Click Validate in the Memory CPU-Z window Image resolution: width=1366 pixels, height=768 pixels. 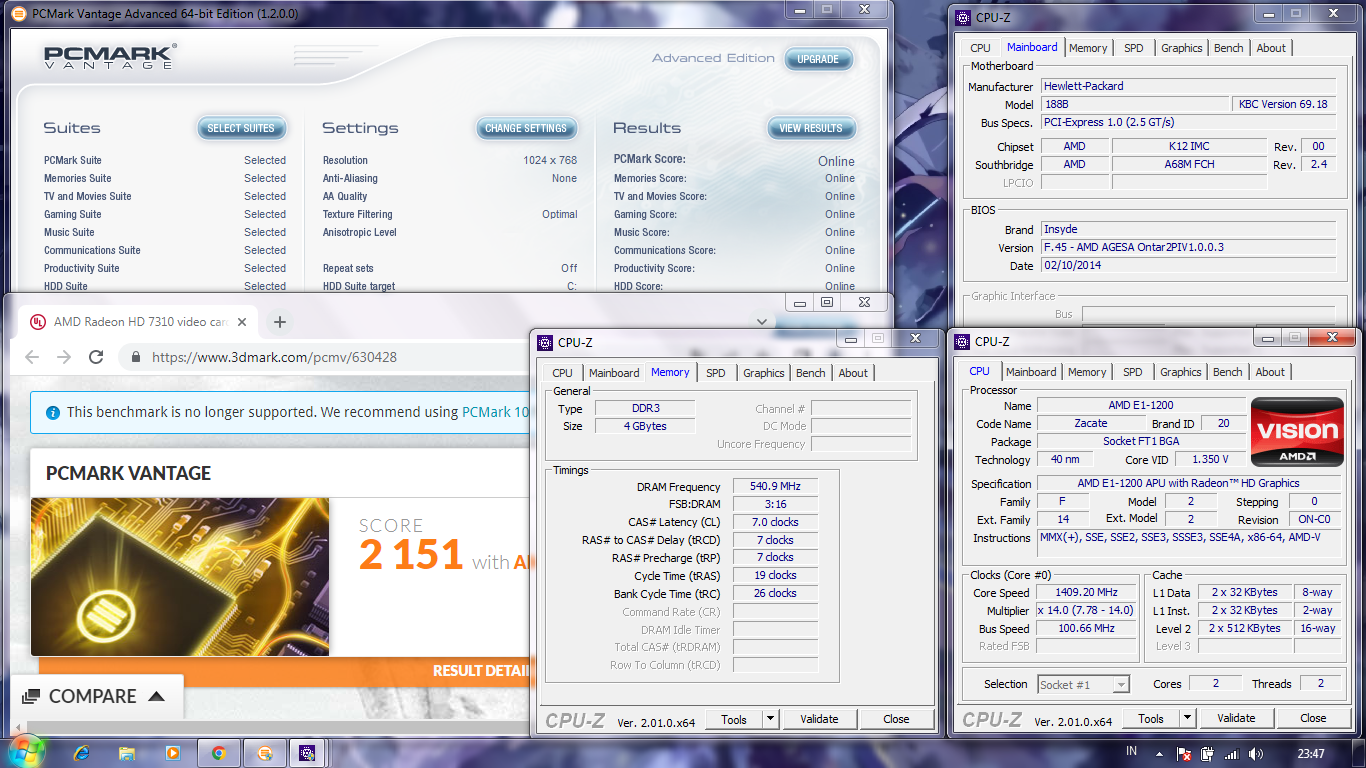tap(819, 719)
